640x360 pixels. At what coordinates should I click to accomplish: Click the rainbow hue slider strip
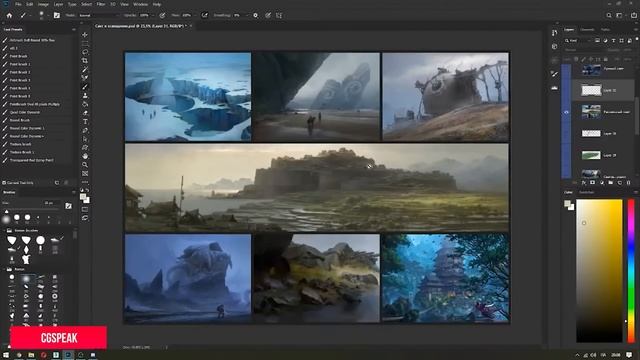click(631, 271)
